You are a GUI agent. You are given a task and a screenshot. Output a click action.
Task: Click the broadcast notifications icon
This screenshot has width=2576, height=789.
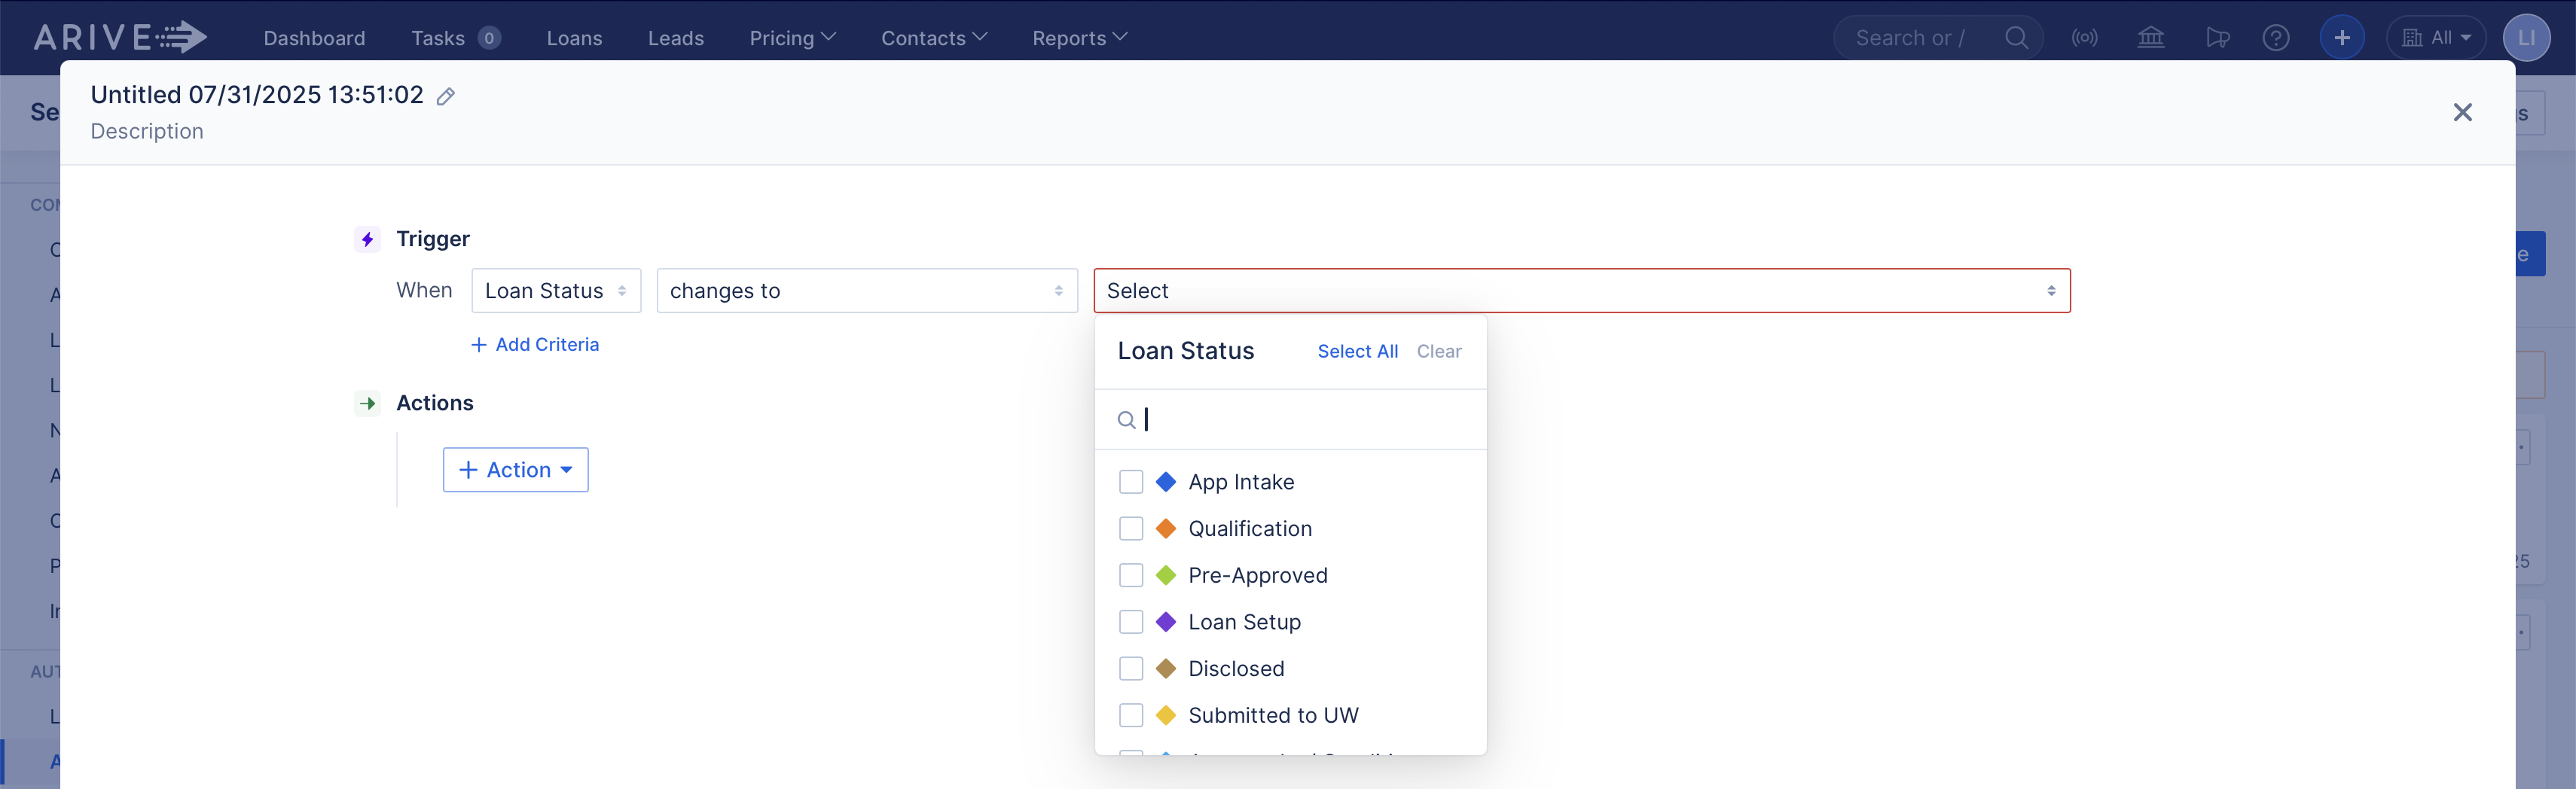2086,37
